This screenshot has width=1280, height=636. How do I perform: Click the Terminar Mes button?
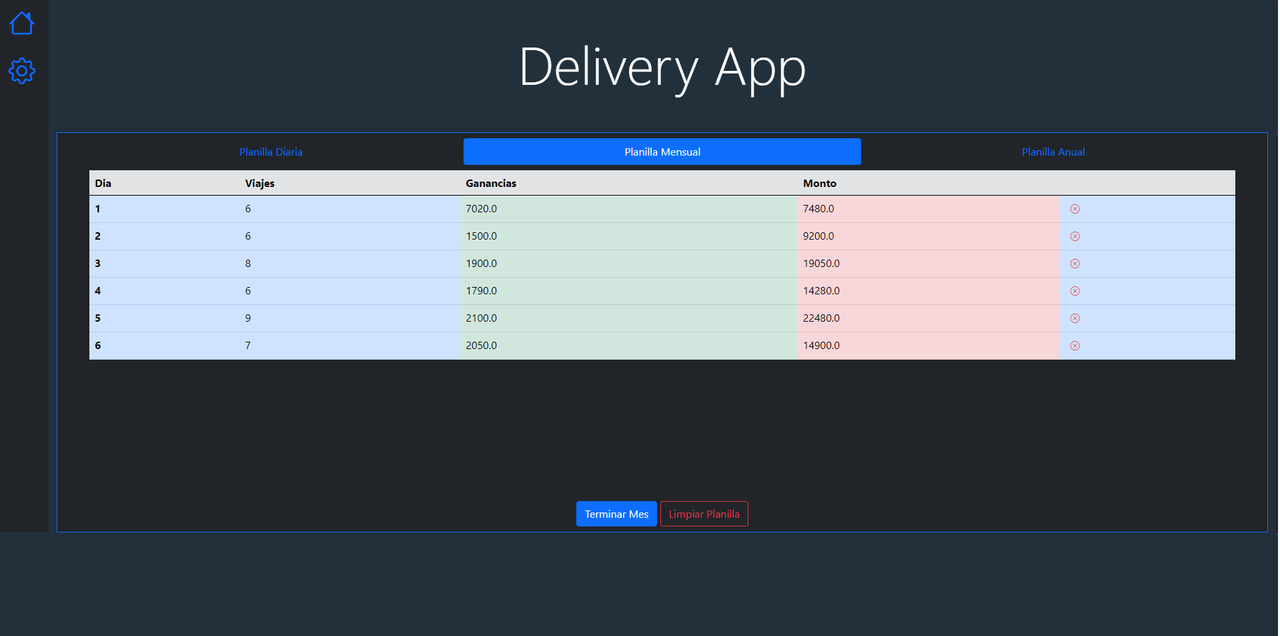(616, 514)
